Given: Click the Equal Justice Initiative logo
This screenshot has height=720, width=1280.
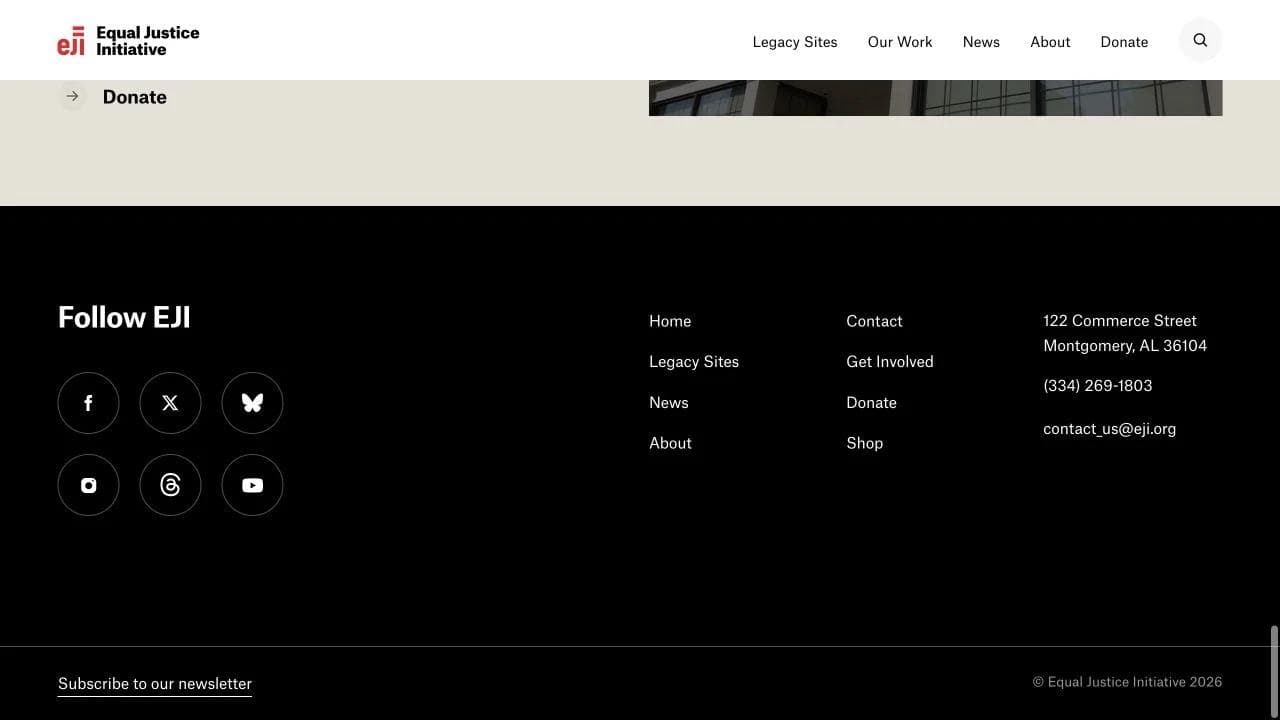Looking at the screenshot, I should point(128,41).
